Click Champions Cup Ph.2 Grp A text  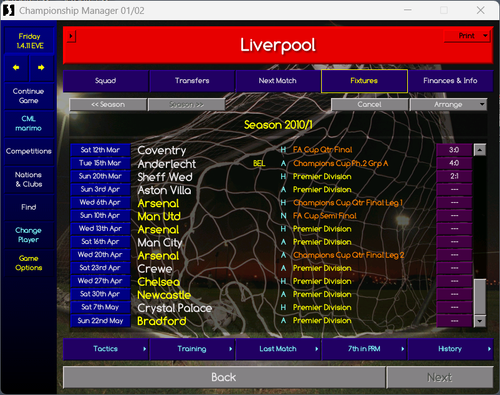click(x=341, y=163)
